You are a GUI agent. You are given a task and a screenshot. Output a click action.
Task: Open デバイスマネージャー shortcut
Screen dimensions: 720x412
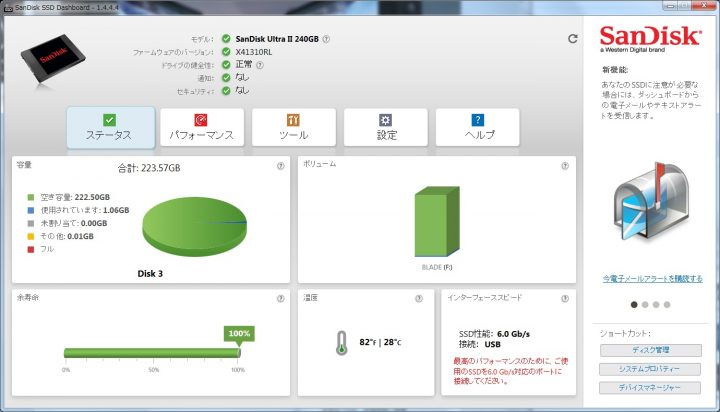coord(650,388)
